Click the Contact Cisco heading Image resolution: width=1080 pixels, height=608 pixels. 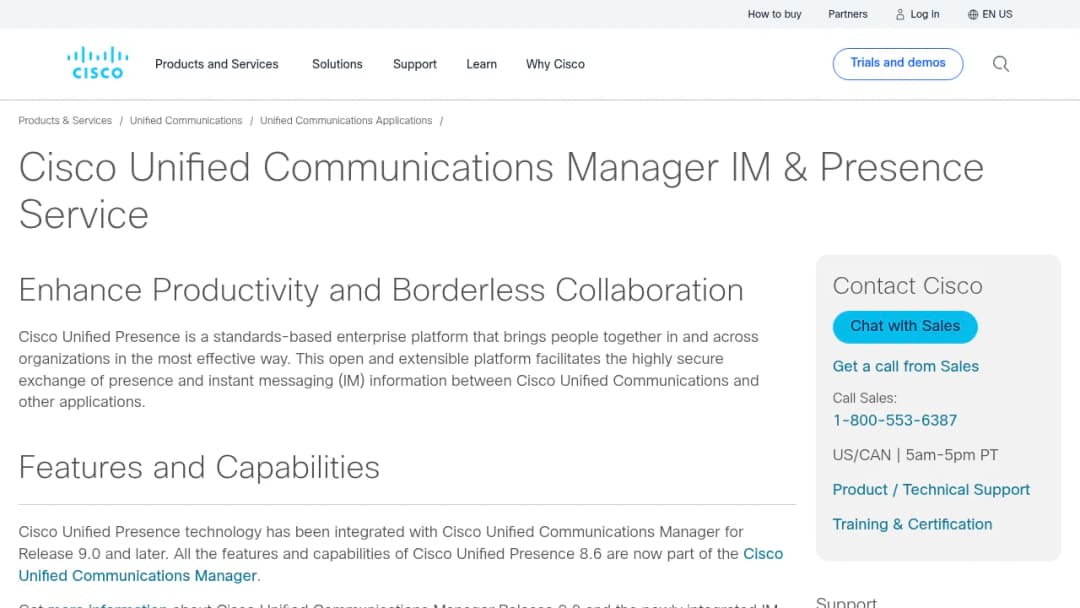coord(907,286)
